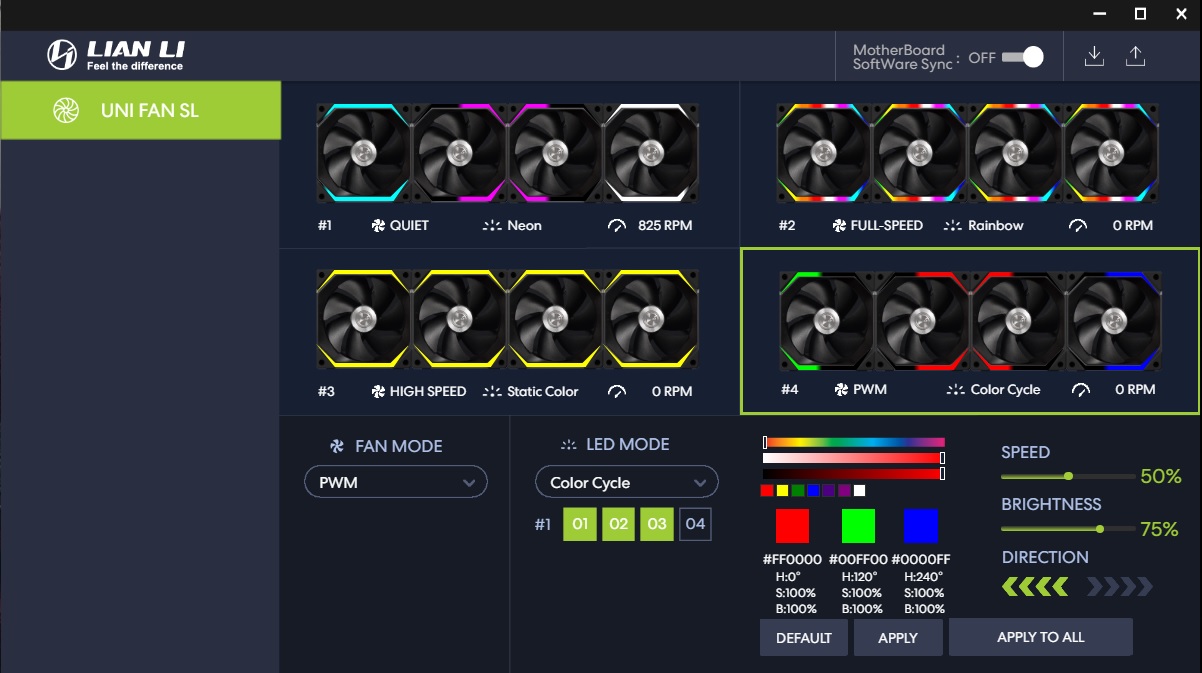Click the rainbow hue slider bar
The width and height of the screenshot is (1202, 673).
pos(854,442)
